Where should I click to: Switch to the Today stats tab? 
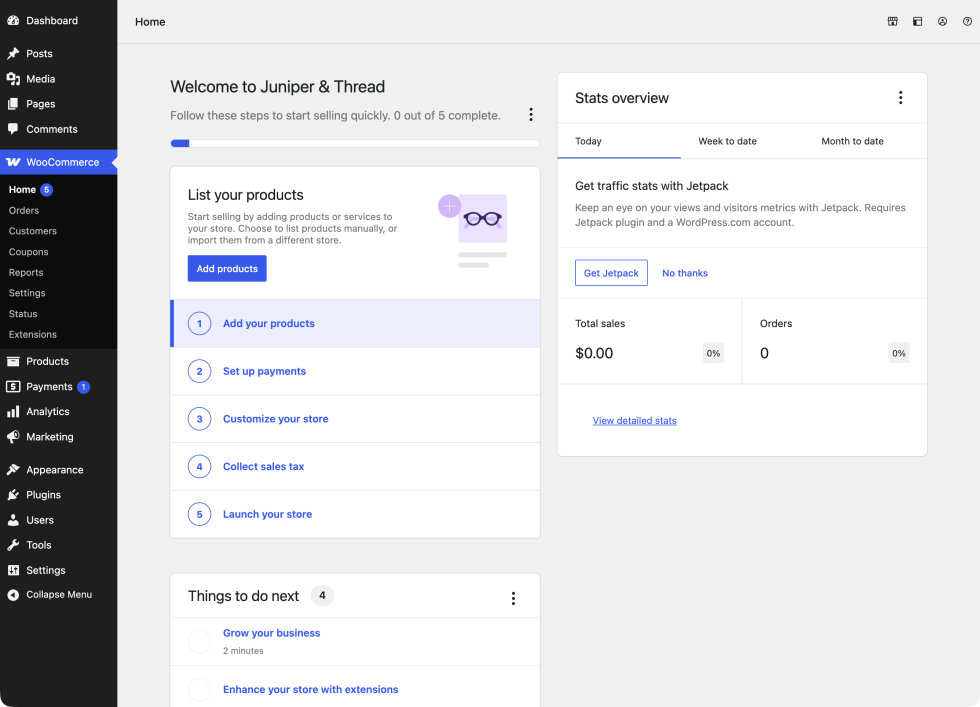[x=619, y=141]
